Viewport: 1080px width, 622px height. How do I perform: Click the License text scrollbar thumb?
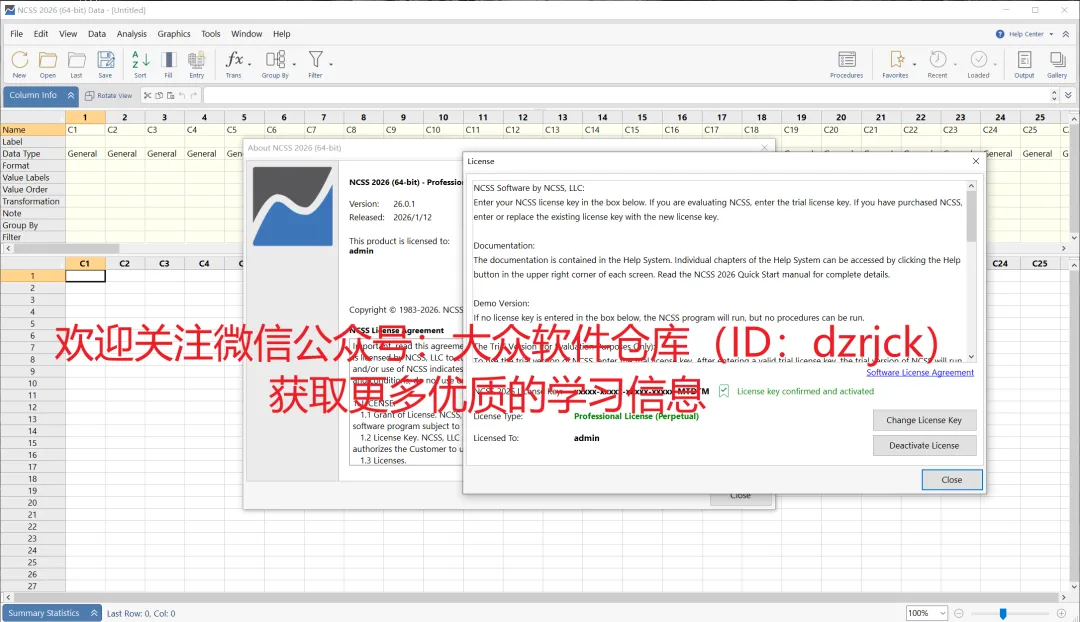pos(971,216)
